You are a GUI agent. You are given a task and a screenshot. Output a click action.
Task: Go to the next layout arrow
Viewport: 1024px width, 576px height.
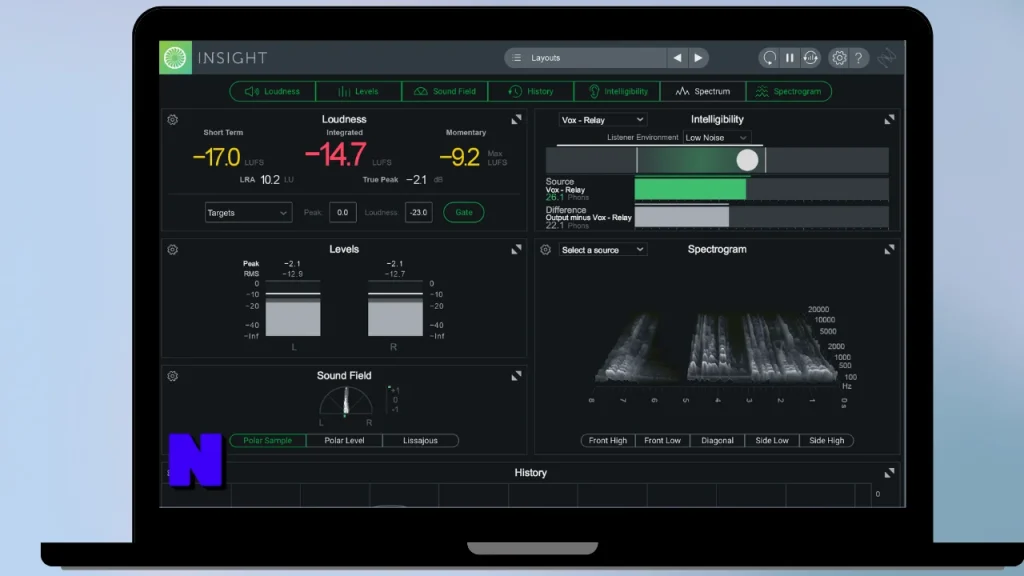click(x=698, y=57)
